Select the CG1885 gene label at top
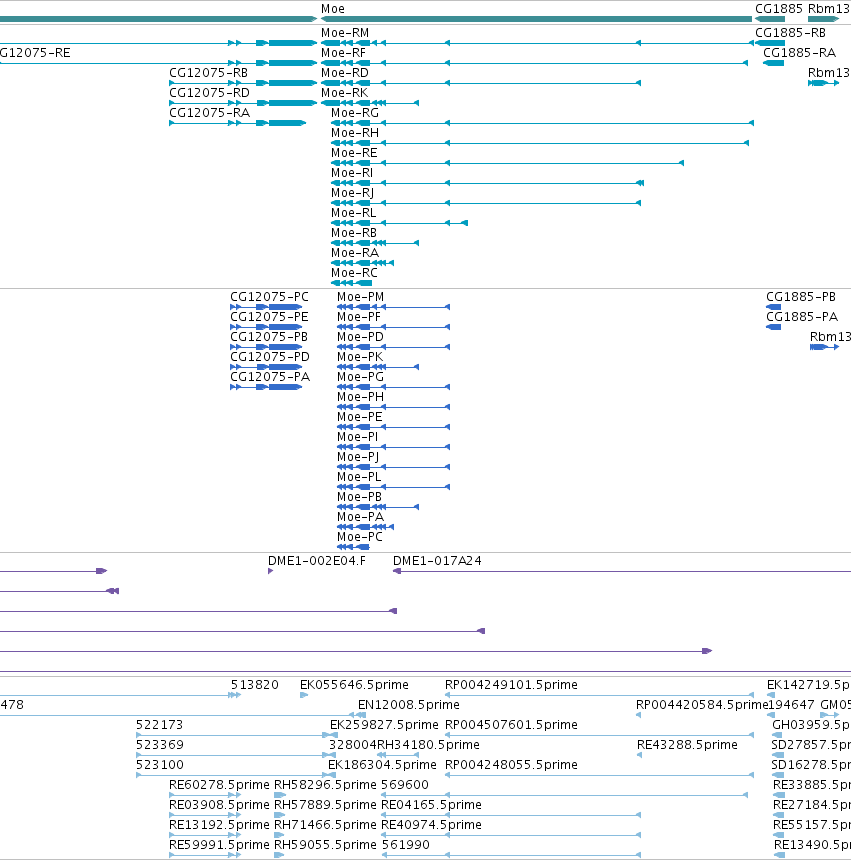Image resolution: width=851 pixels, height=860 pixels. click(779, 9)
